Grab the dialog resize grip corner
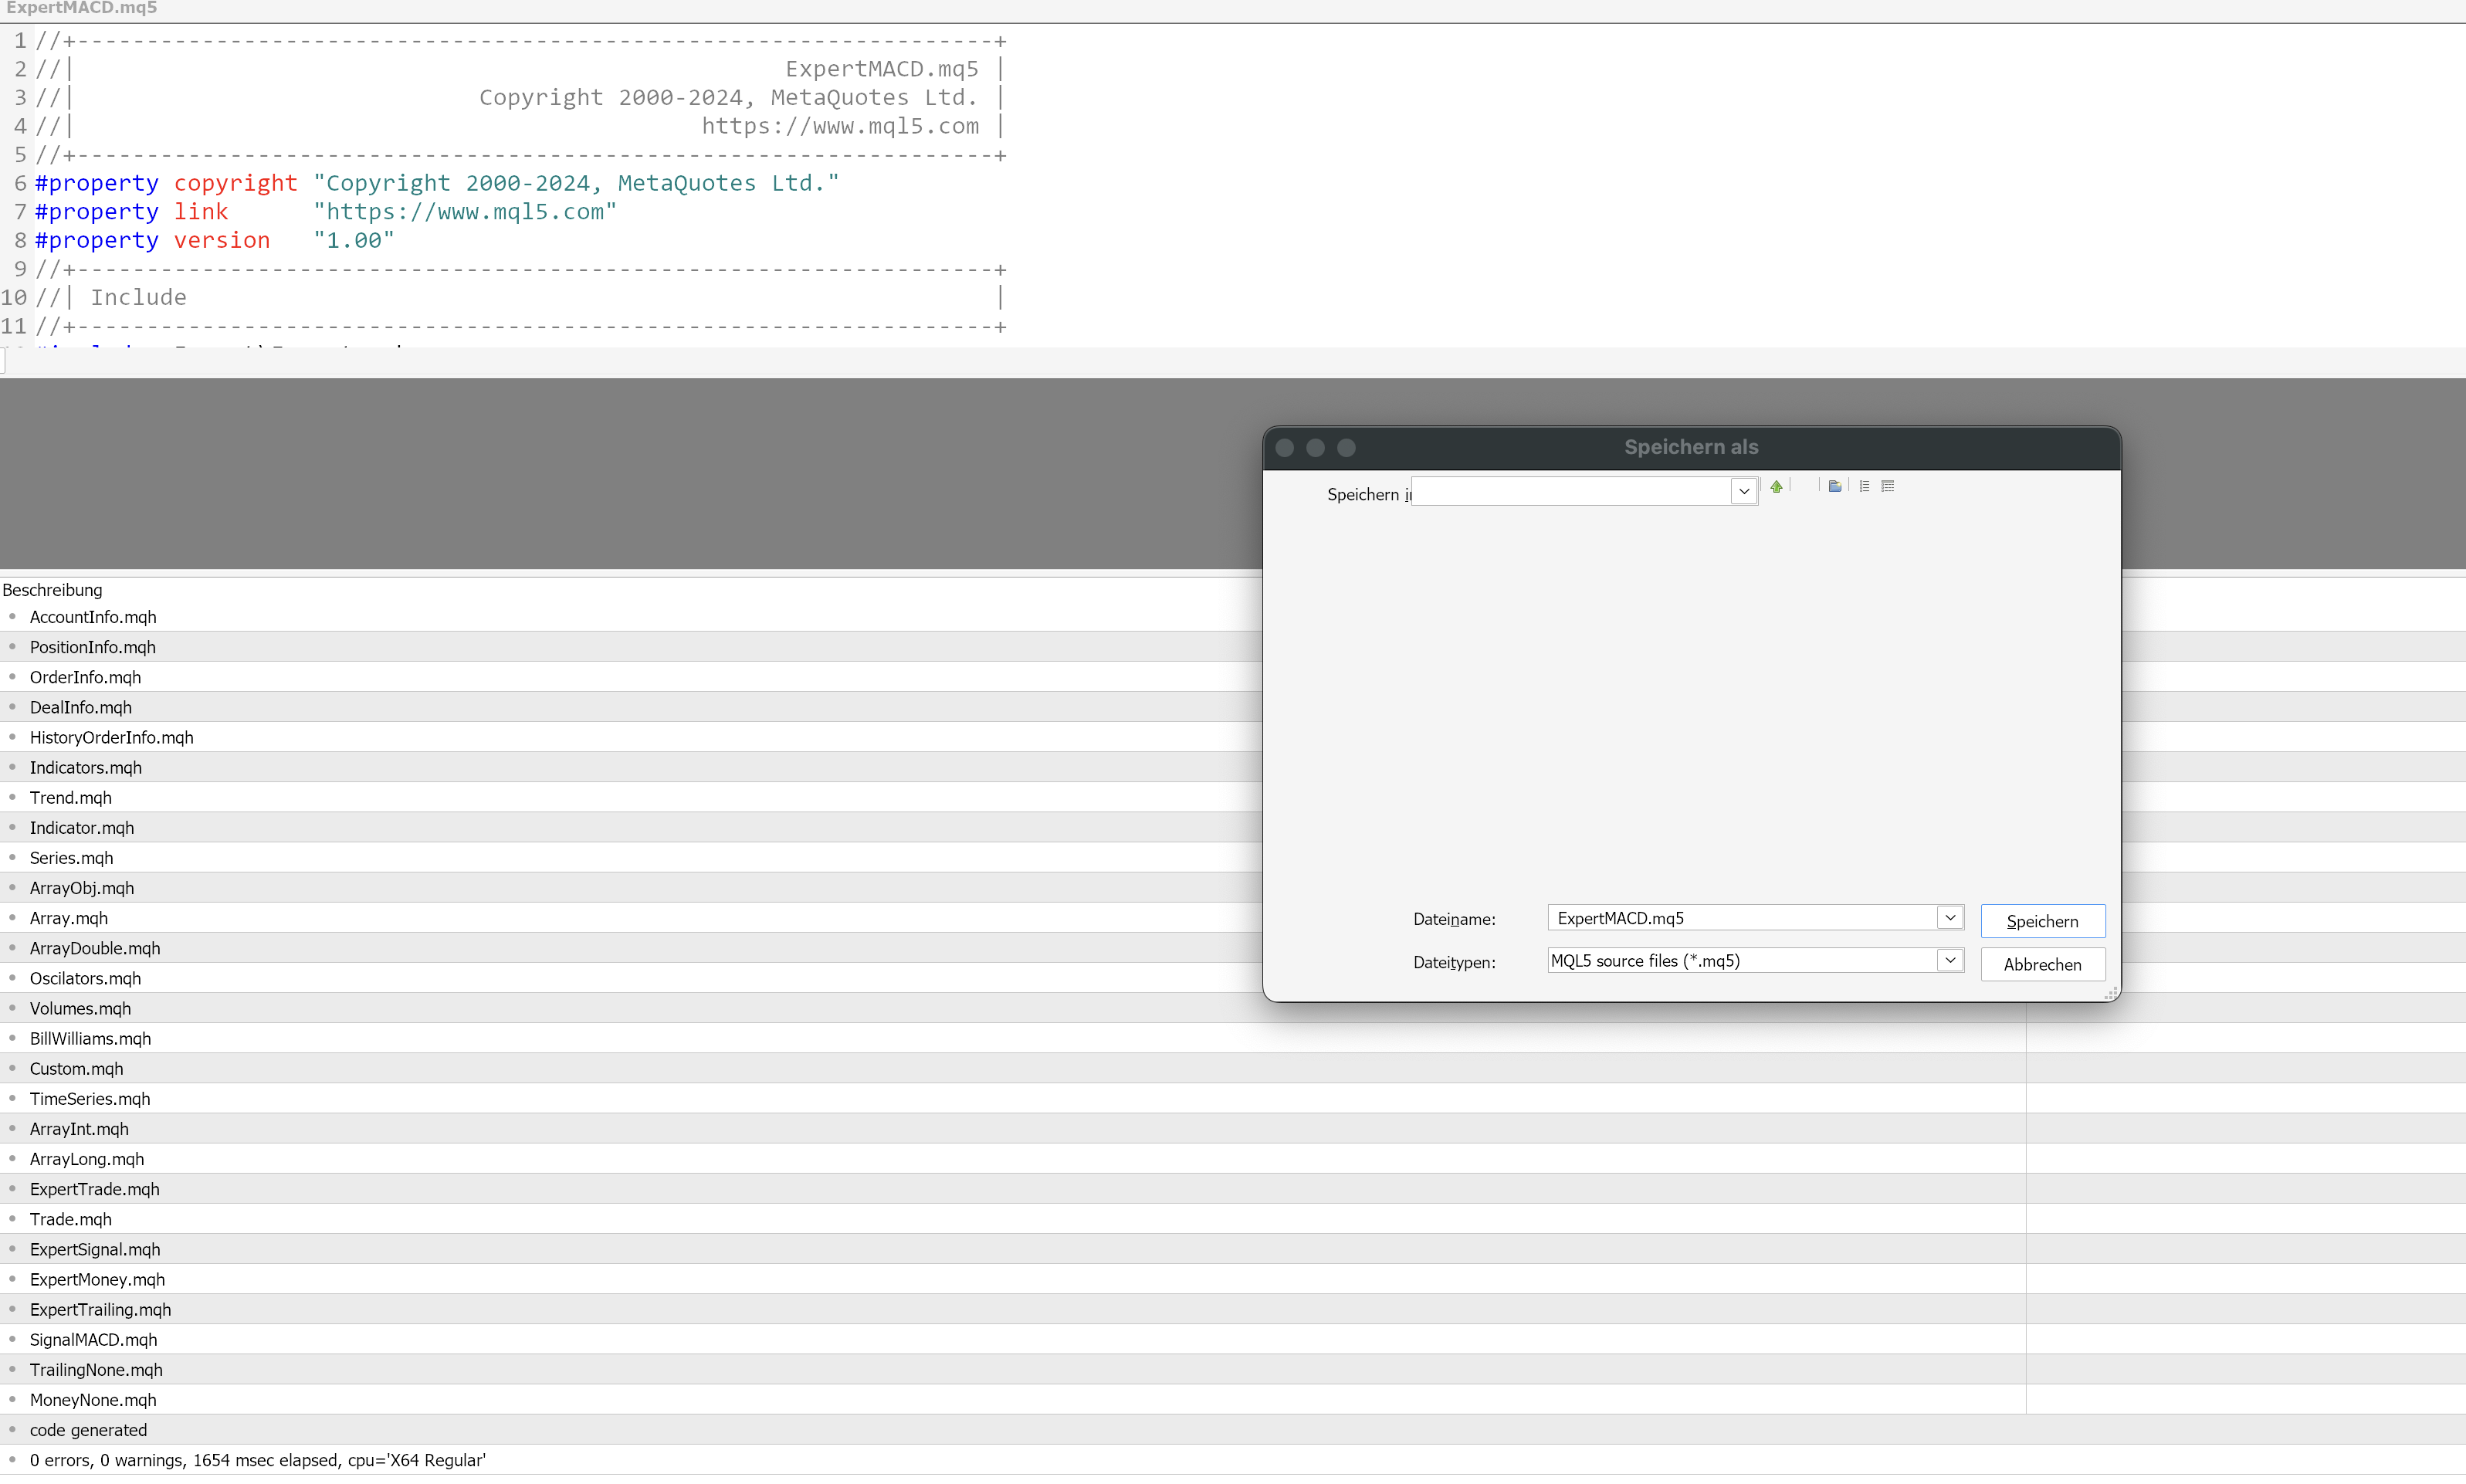The width and height of the screenshot is (2466, 1484). tap(2110, 993)
